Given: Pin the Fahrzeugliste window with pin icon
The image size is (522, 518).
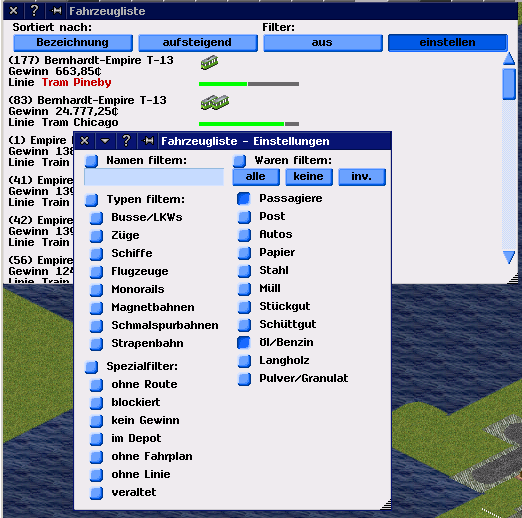Looking at the screenshot, I should click(x=56, y=11).
